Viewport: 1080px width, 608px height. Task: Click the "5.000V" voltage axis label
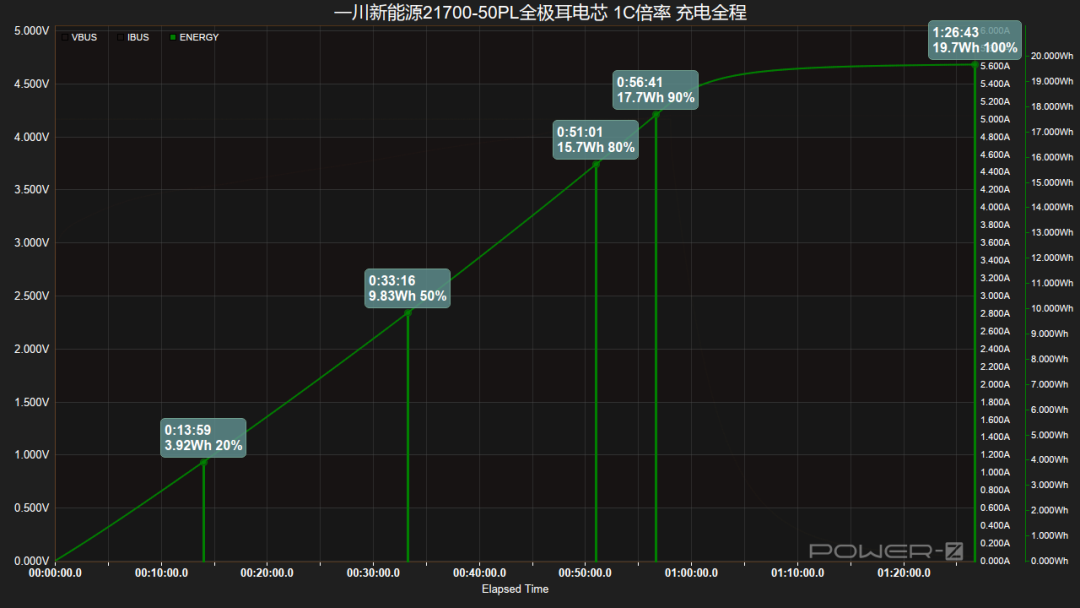32,31
